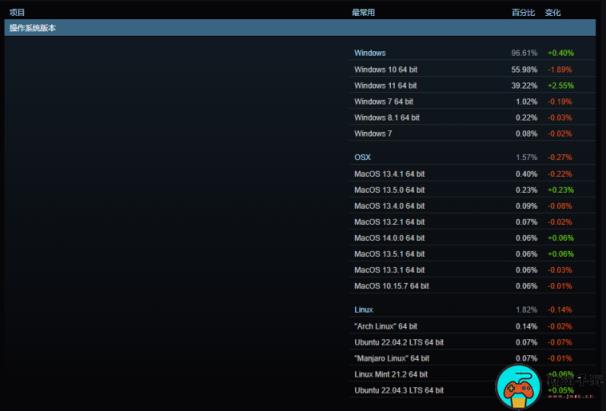Click the "Manjaro Linux" 64 bit row
606x411 pixels.
472,358
